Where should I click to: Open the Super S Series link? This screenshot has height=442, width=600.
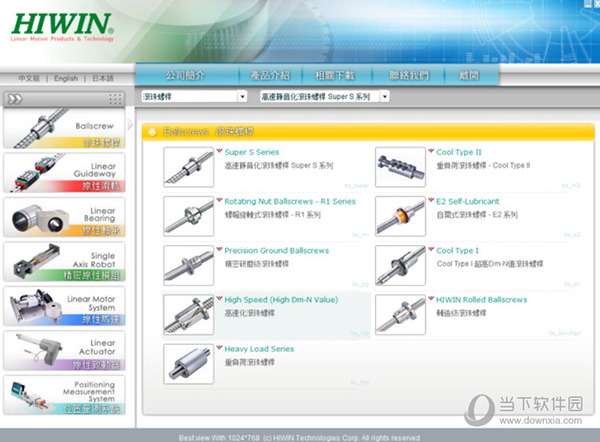pyautogui.click(x=252, y=152)
